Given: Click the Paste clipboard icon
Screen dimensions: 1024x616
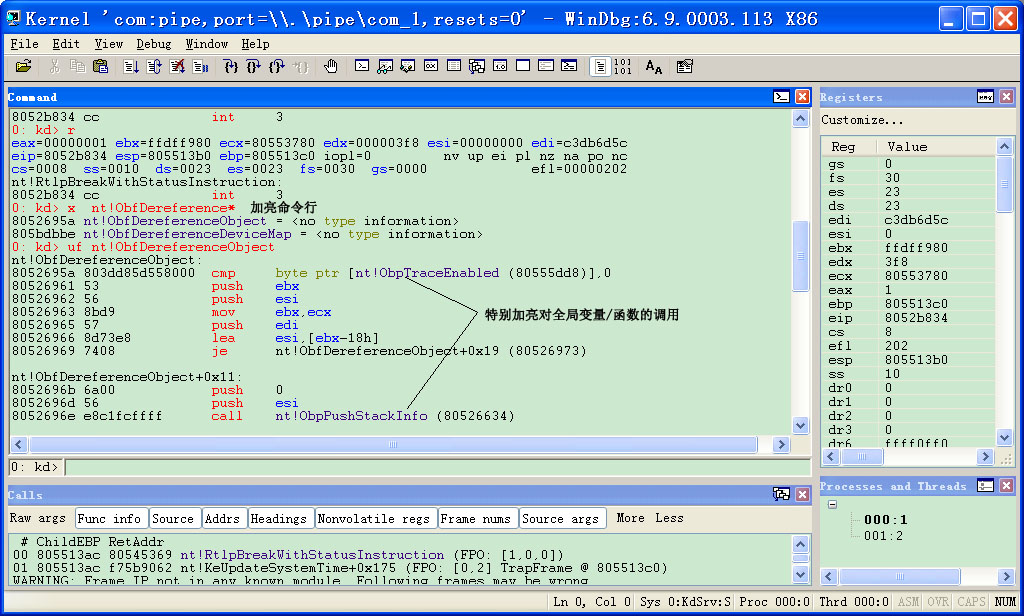Looking at the screenshot, I should [x=100, y=66].
